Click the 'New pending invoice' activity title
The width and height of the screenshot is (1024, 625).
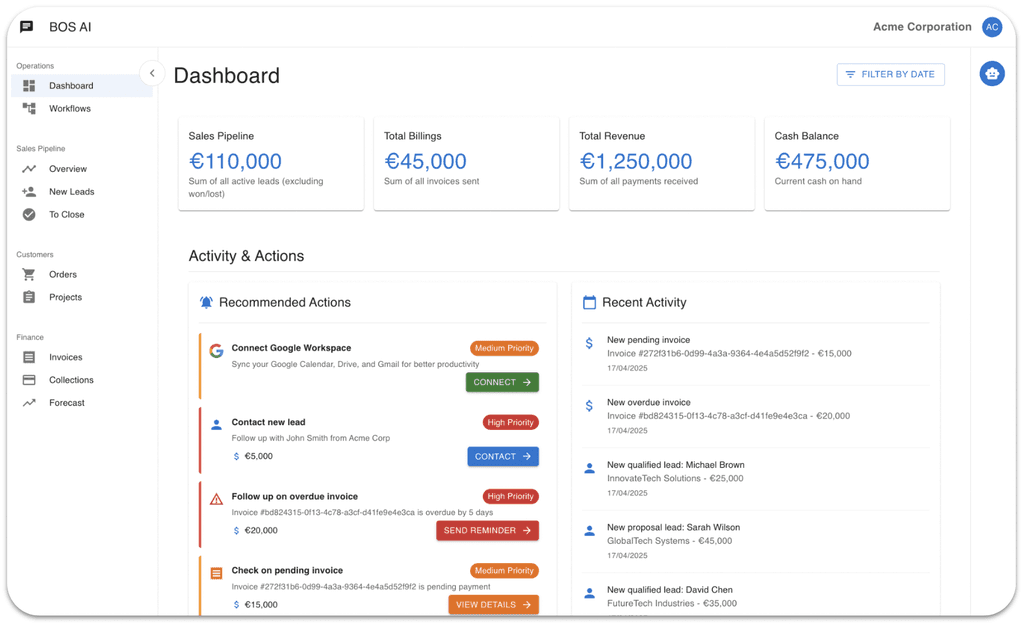point(648,340)
